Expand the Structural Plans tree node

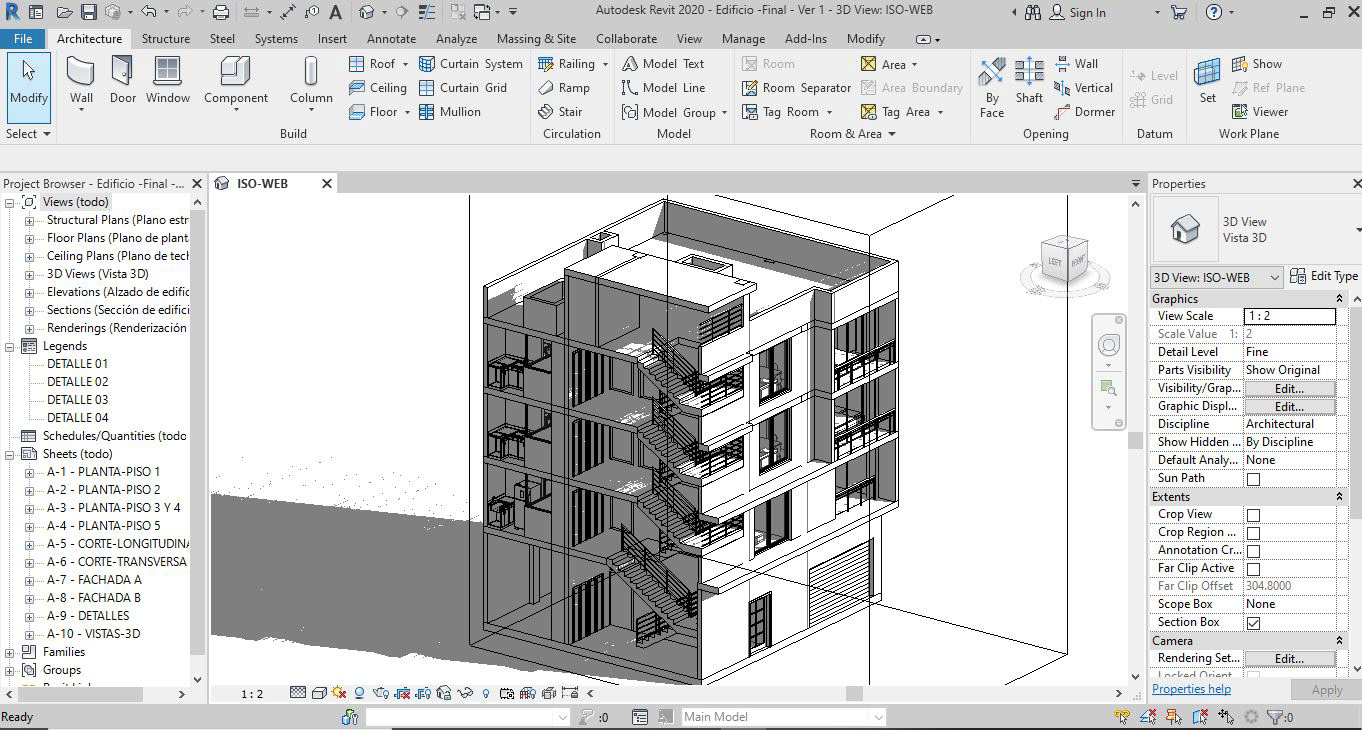[29, 220]
